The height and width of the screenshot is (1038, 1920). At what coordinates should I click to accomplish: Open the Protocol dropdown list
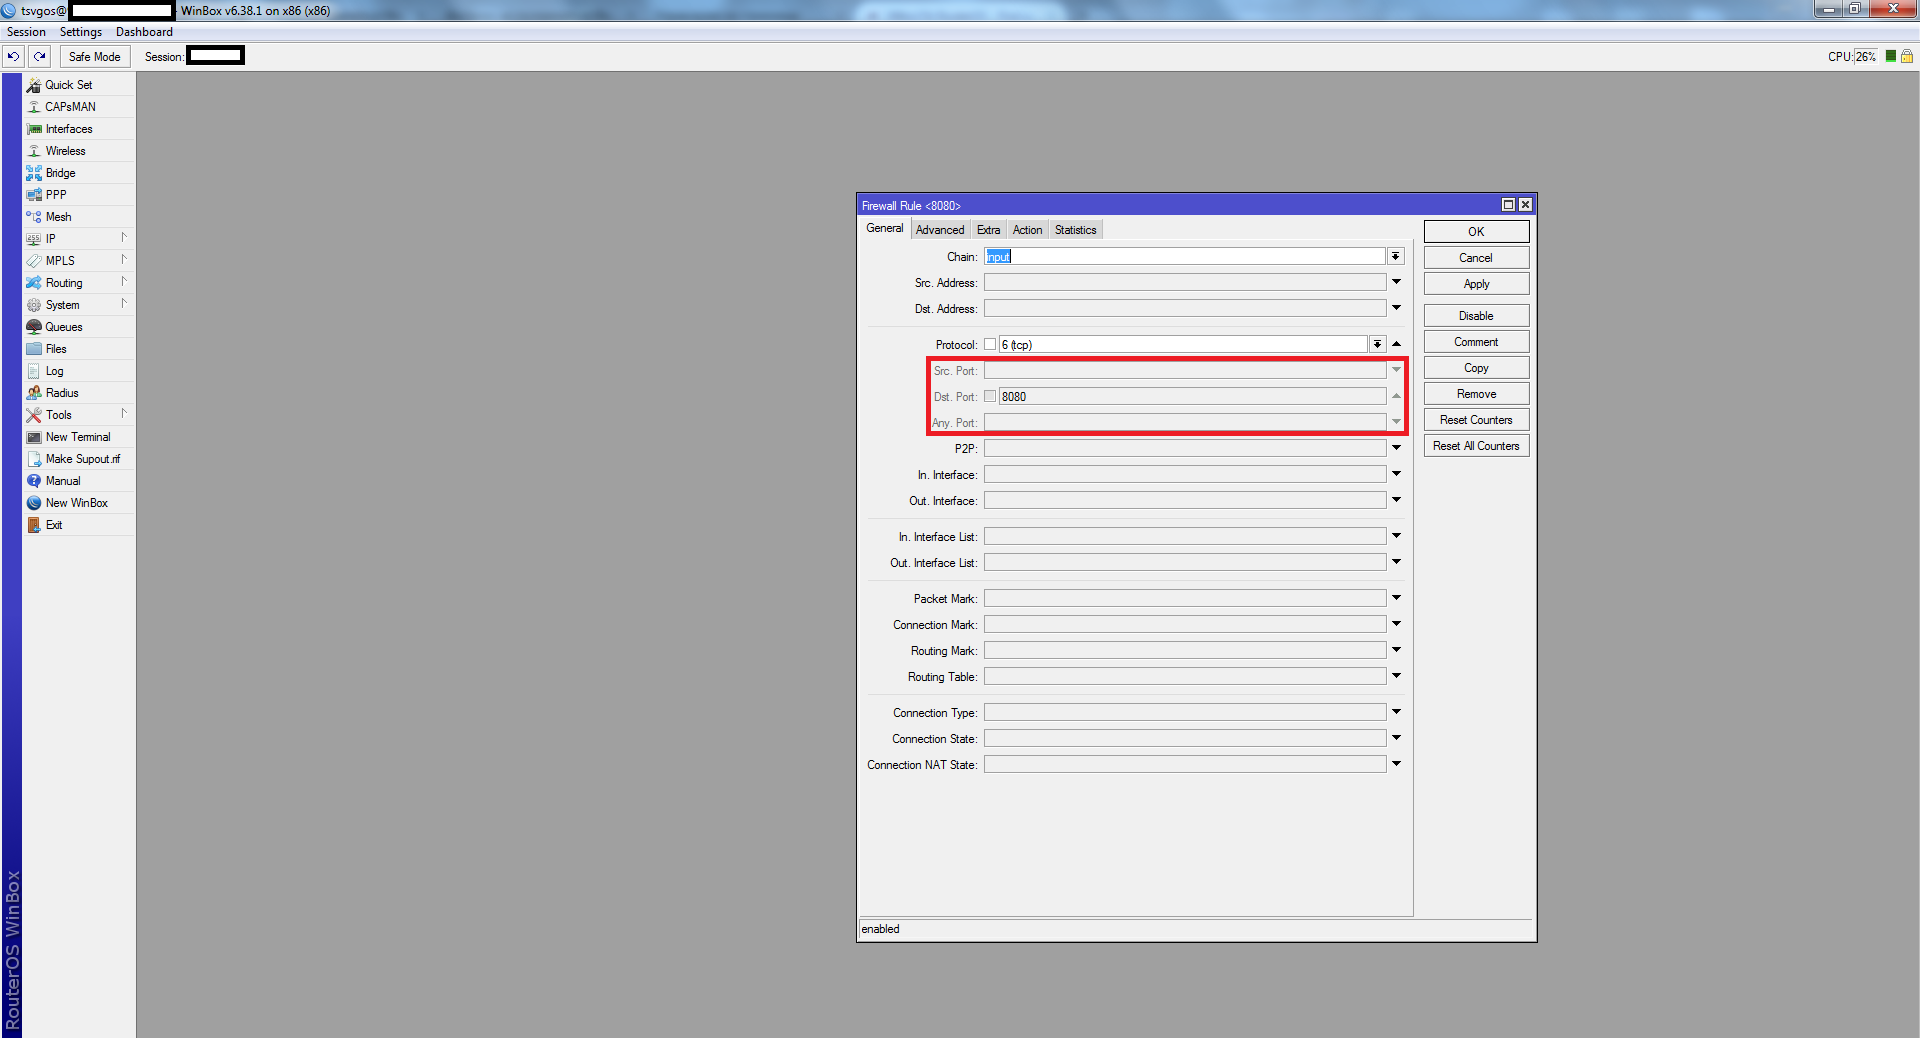pyautogui.click(x=1377, y=345)
